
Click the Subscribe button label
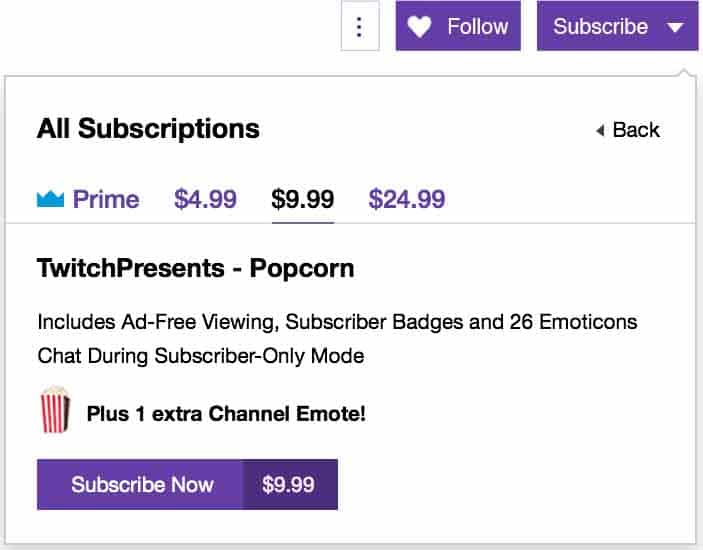click(600, 27)
